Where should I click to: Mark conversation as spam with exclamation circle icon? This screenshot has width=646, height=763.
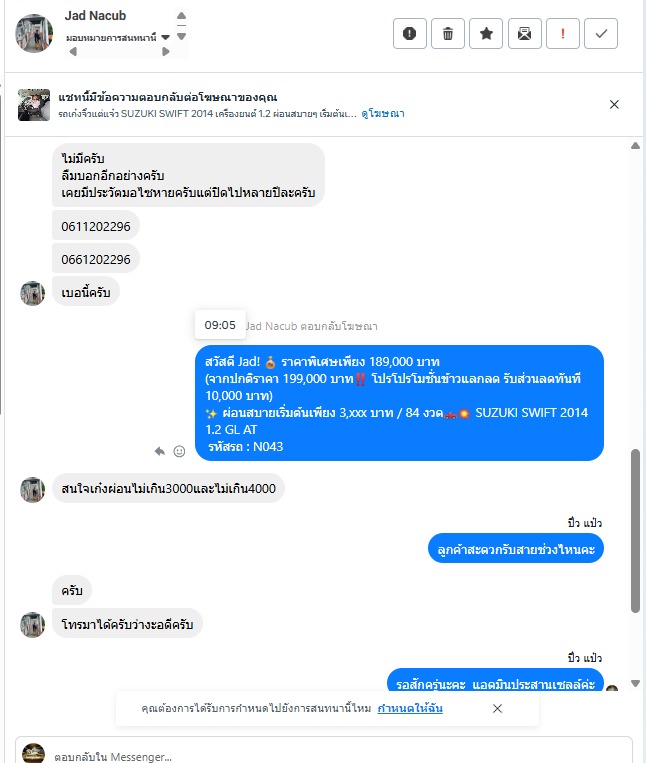410,34
